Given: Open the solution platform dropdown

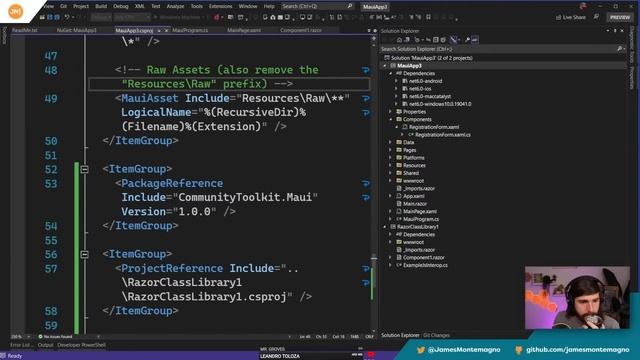Looking at the screenshot, I should pos(132,17).
